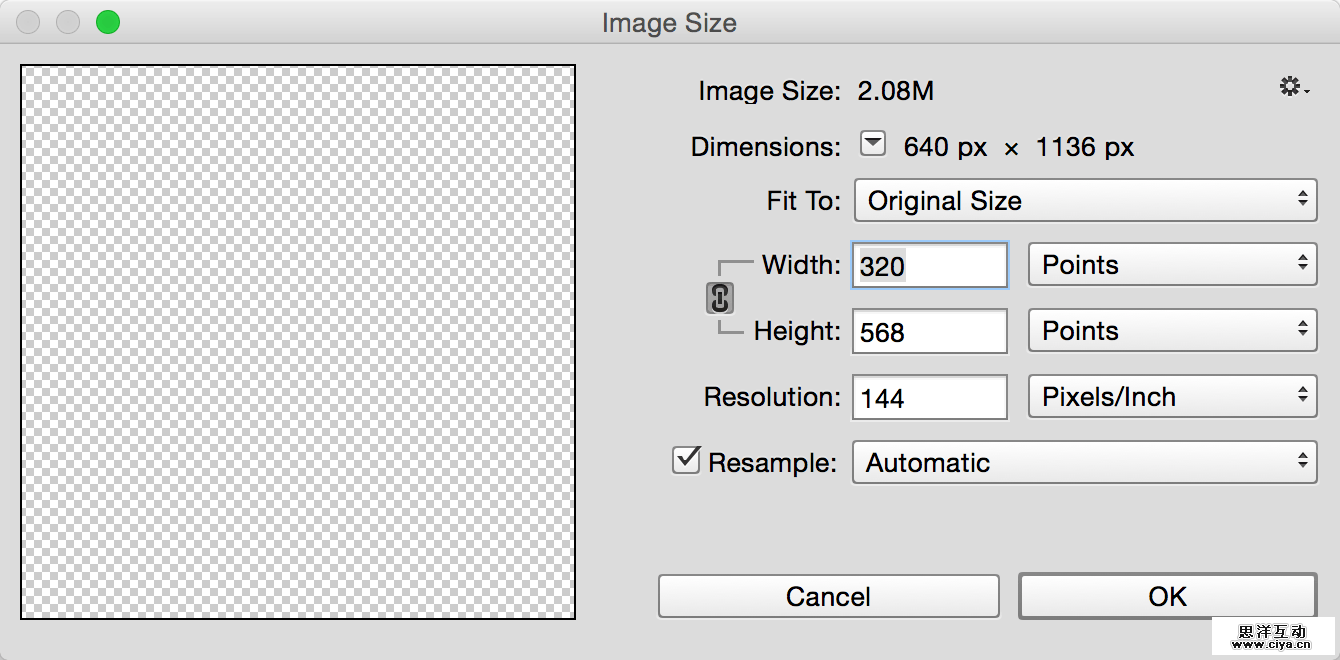The image size is (1340, 660).
Task: Click the gray minimize window button
Action: [68, 22]
